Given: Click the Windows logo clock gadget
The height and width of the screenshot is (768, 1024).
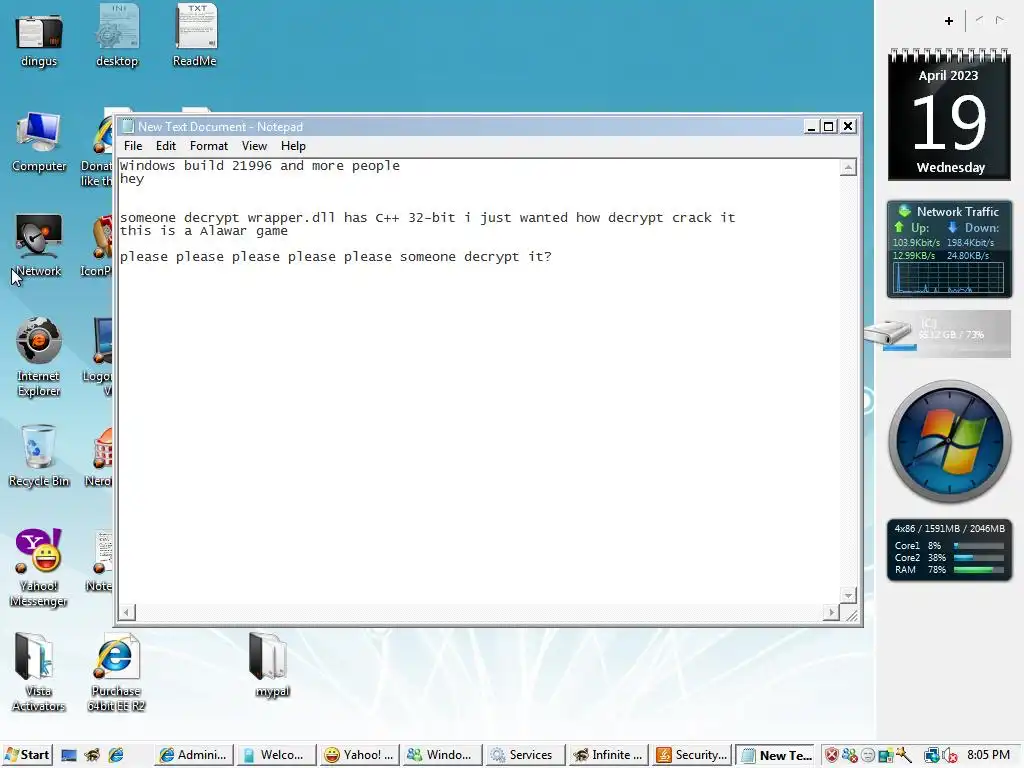Looking at the screenshot, I should (949, 441).
